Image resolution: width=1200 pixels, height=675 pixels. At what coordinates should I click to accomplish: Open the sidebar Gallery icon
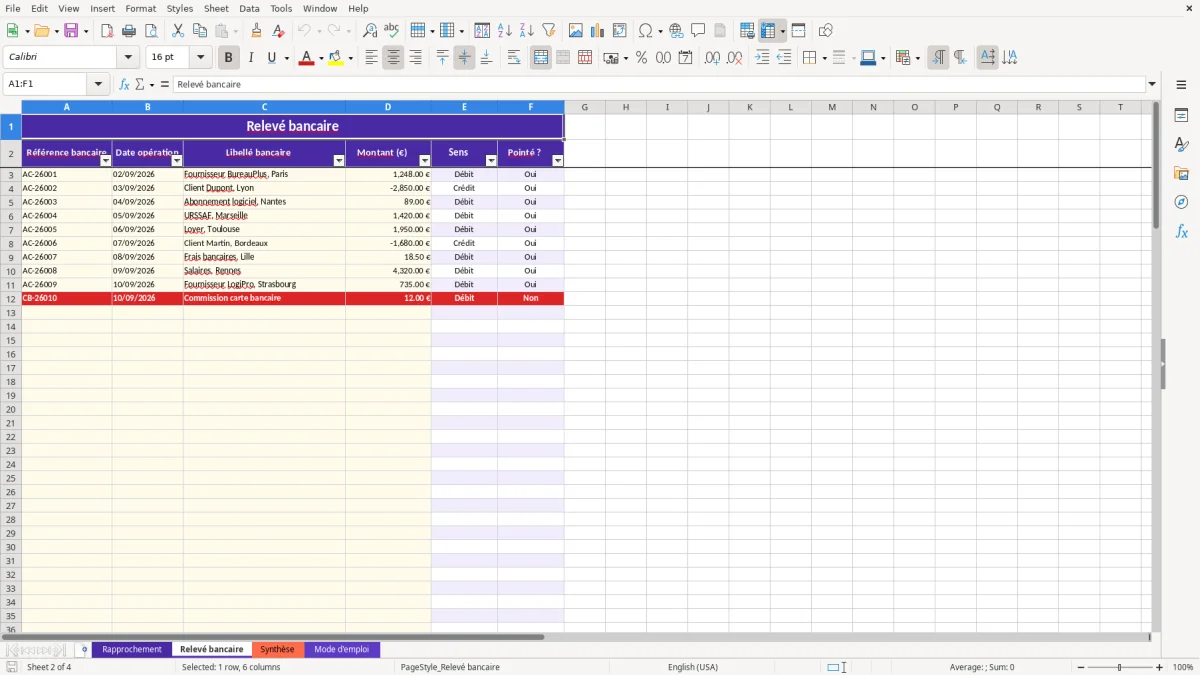click(1181, 173)
